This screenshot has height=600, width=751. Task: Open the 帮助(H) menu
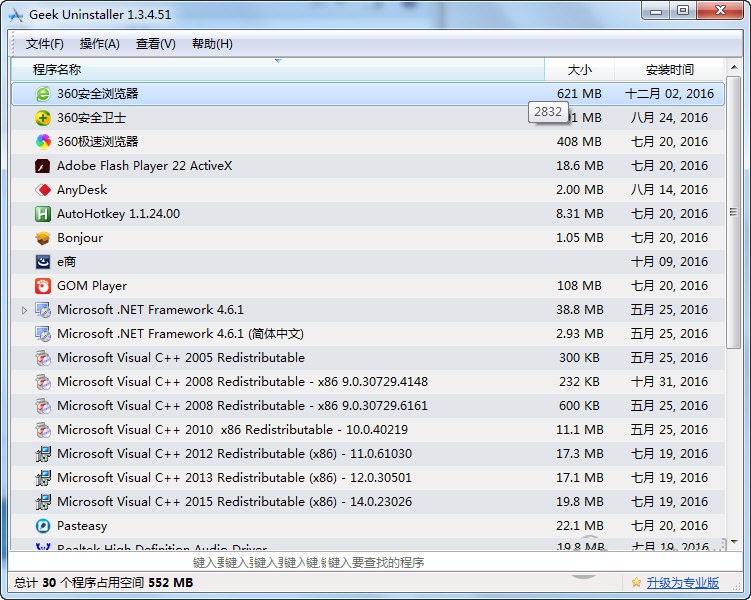pyautogui.click(x=212, y=44)
